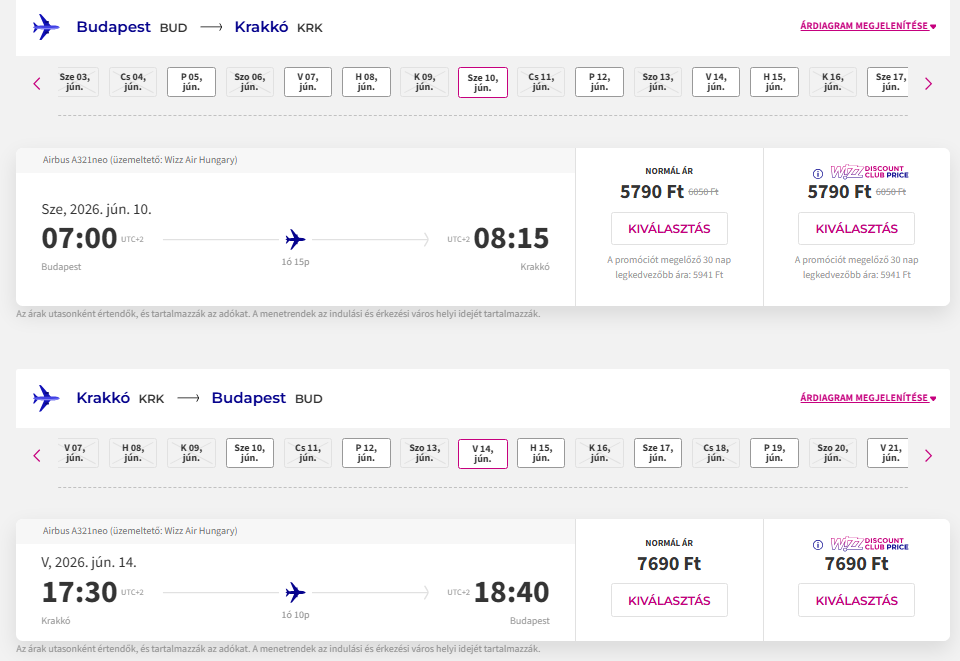Screen dimensions: 960x661
Task: Click the info icon next to return Wizz Discount Club price
Action: pyautogui.click(x=818, y=545)
